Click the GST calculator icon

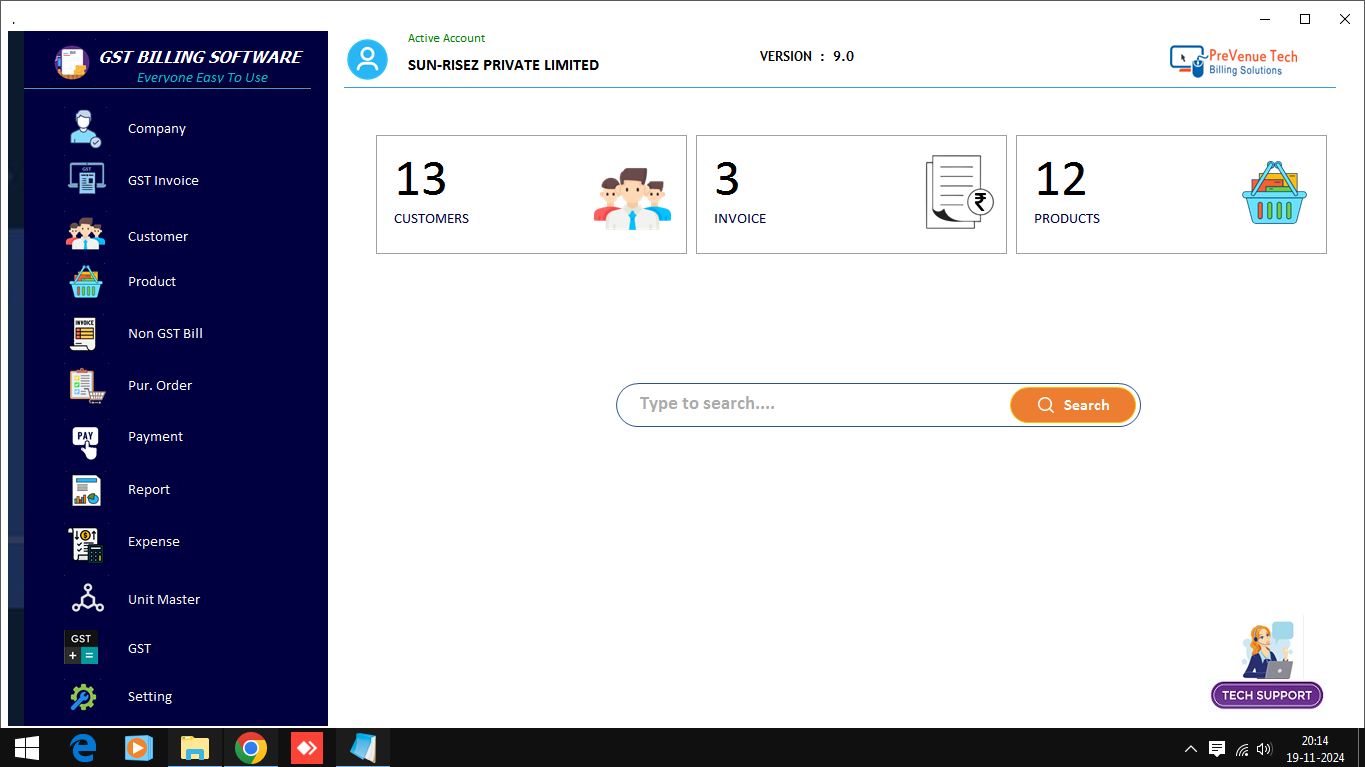pos(82,648)
